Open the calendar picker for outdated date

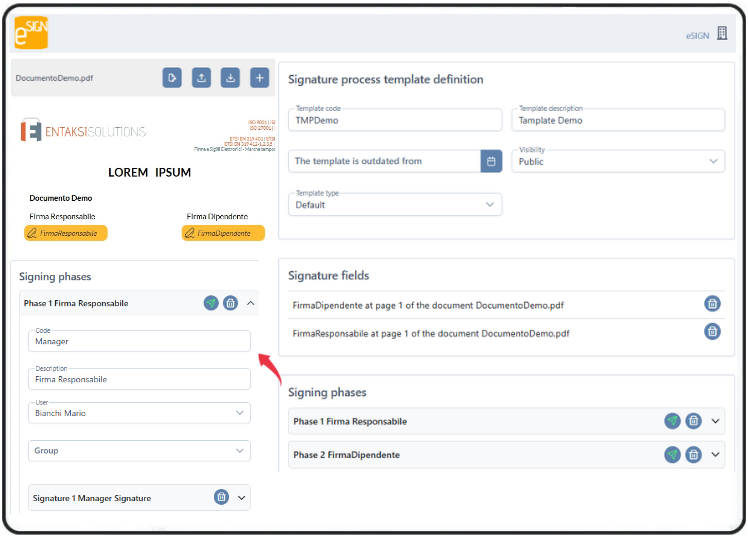coord(491,161)
